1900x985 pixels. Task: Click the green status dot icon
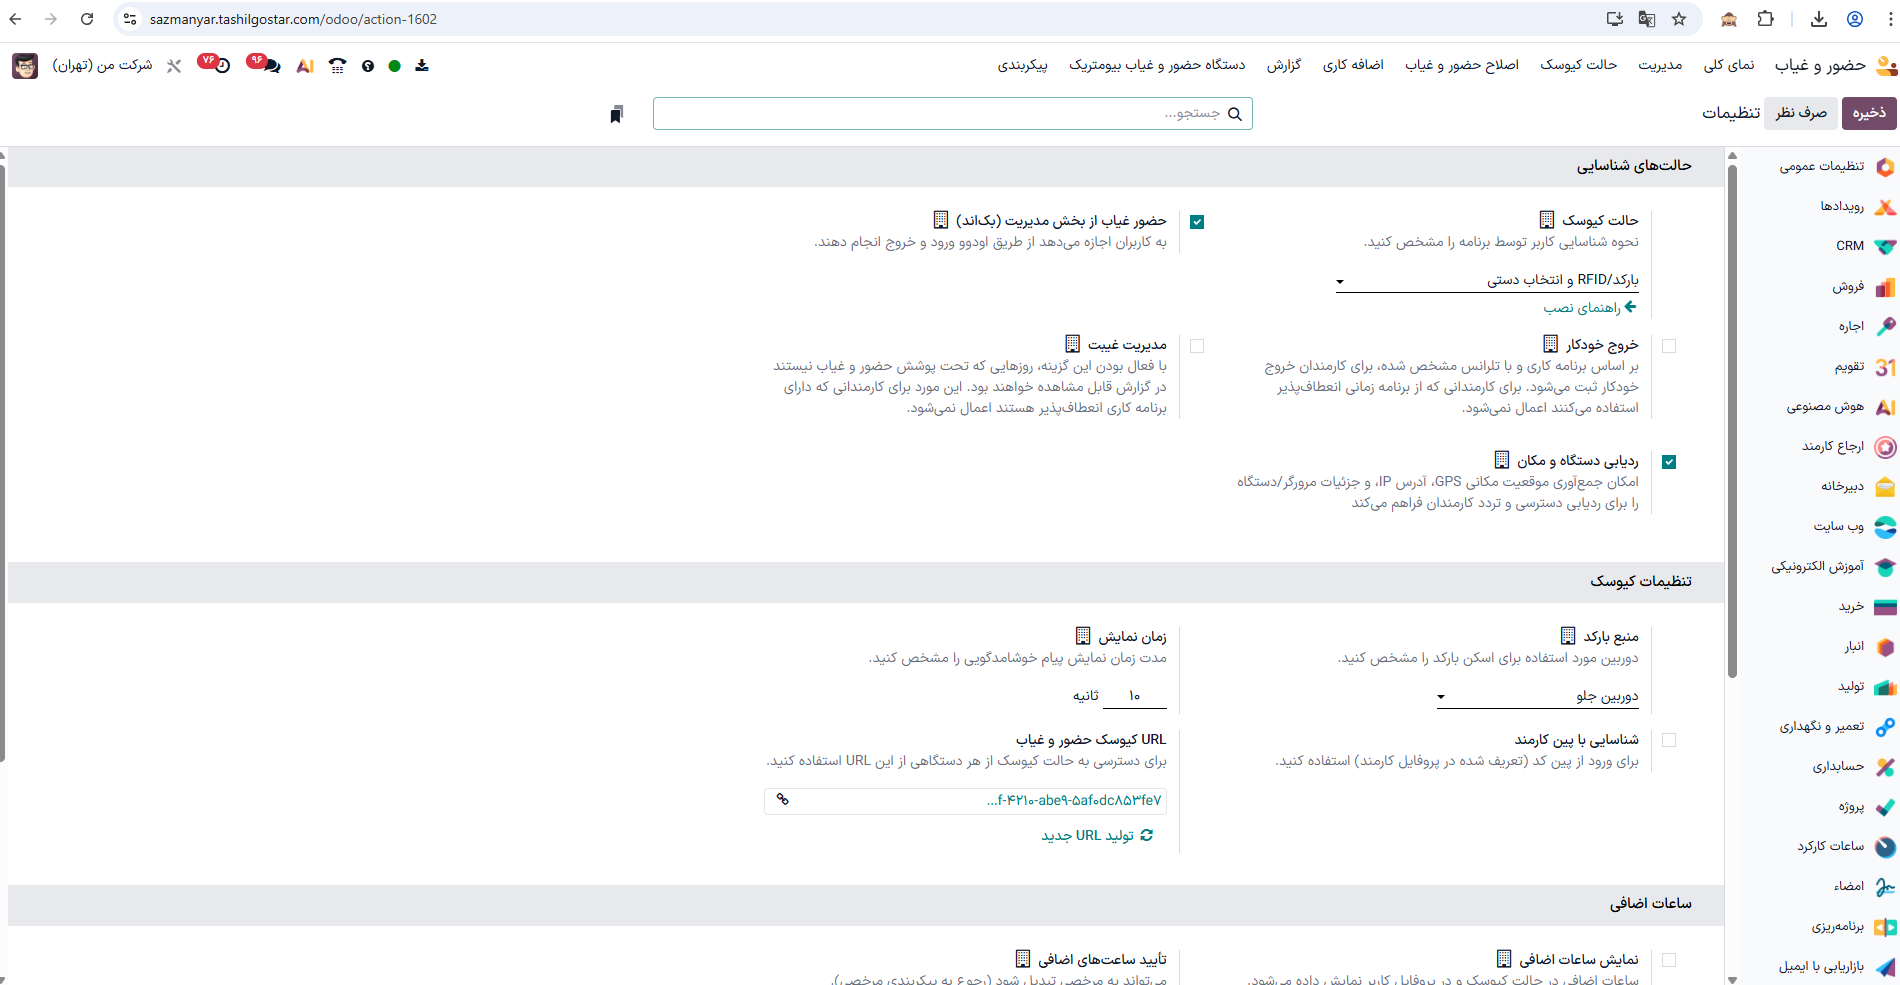point(395,66)
